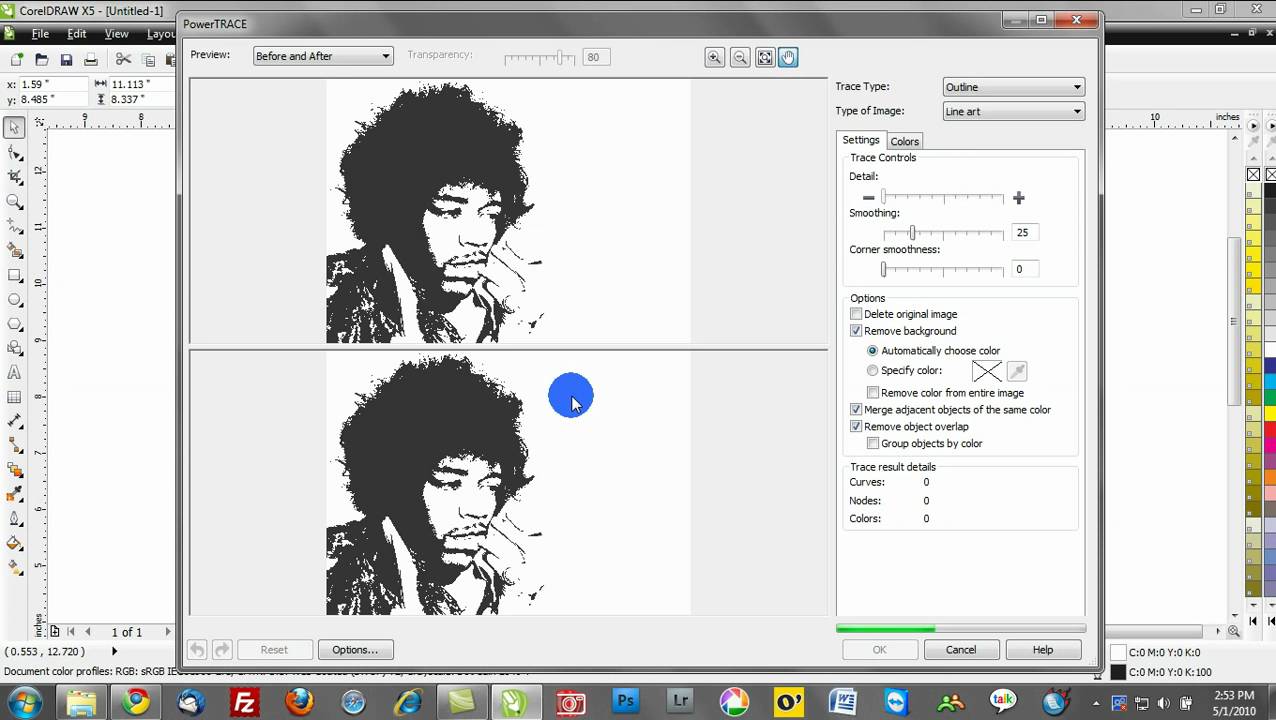Click the Windows Start button
Image resolution: width=1276 pixels, height=720 pixels.
coord(26,702)
